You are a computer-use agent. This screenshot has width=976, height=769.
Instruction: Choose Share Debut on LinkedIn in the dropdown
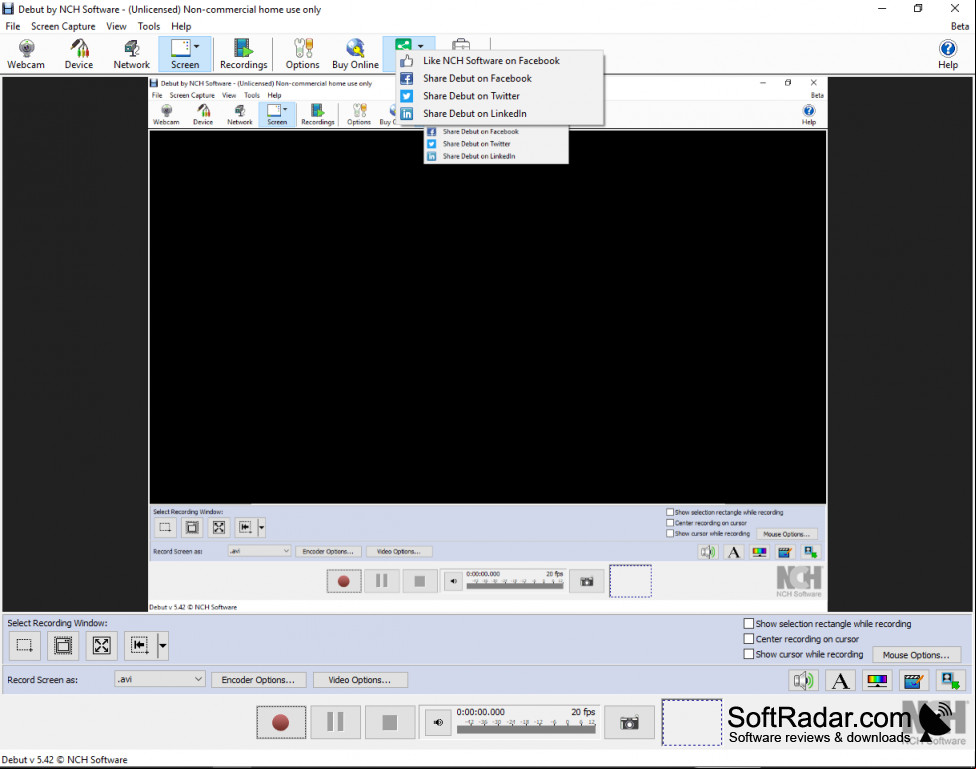[500, 113]
